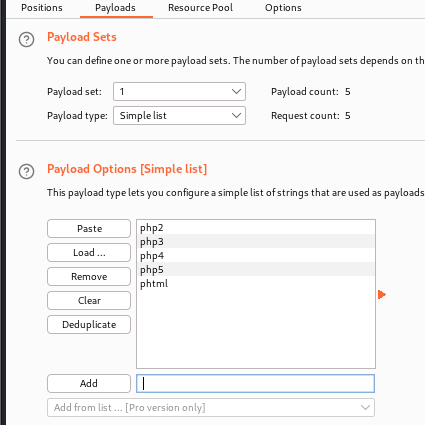Image resolution: width=425 pixels, height=425 pixels.
Task: Go to the Options tab
Action: point(283,8)
